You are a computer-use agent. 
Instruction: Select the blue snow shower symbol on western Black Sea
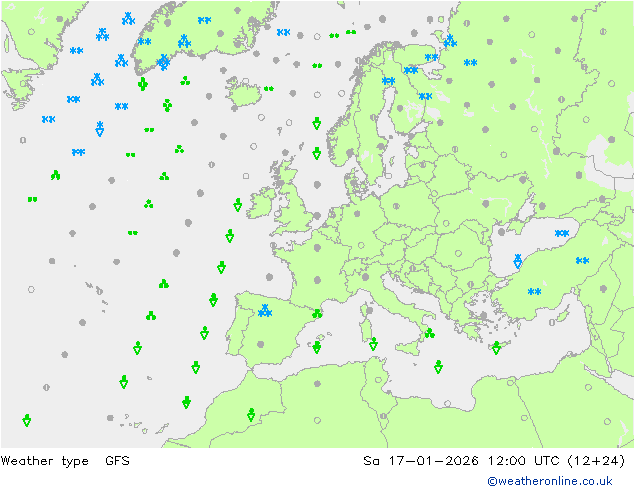tap(518, 261)
